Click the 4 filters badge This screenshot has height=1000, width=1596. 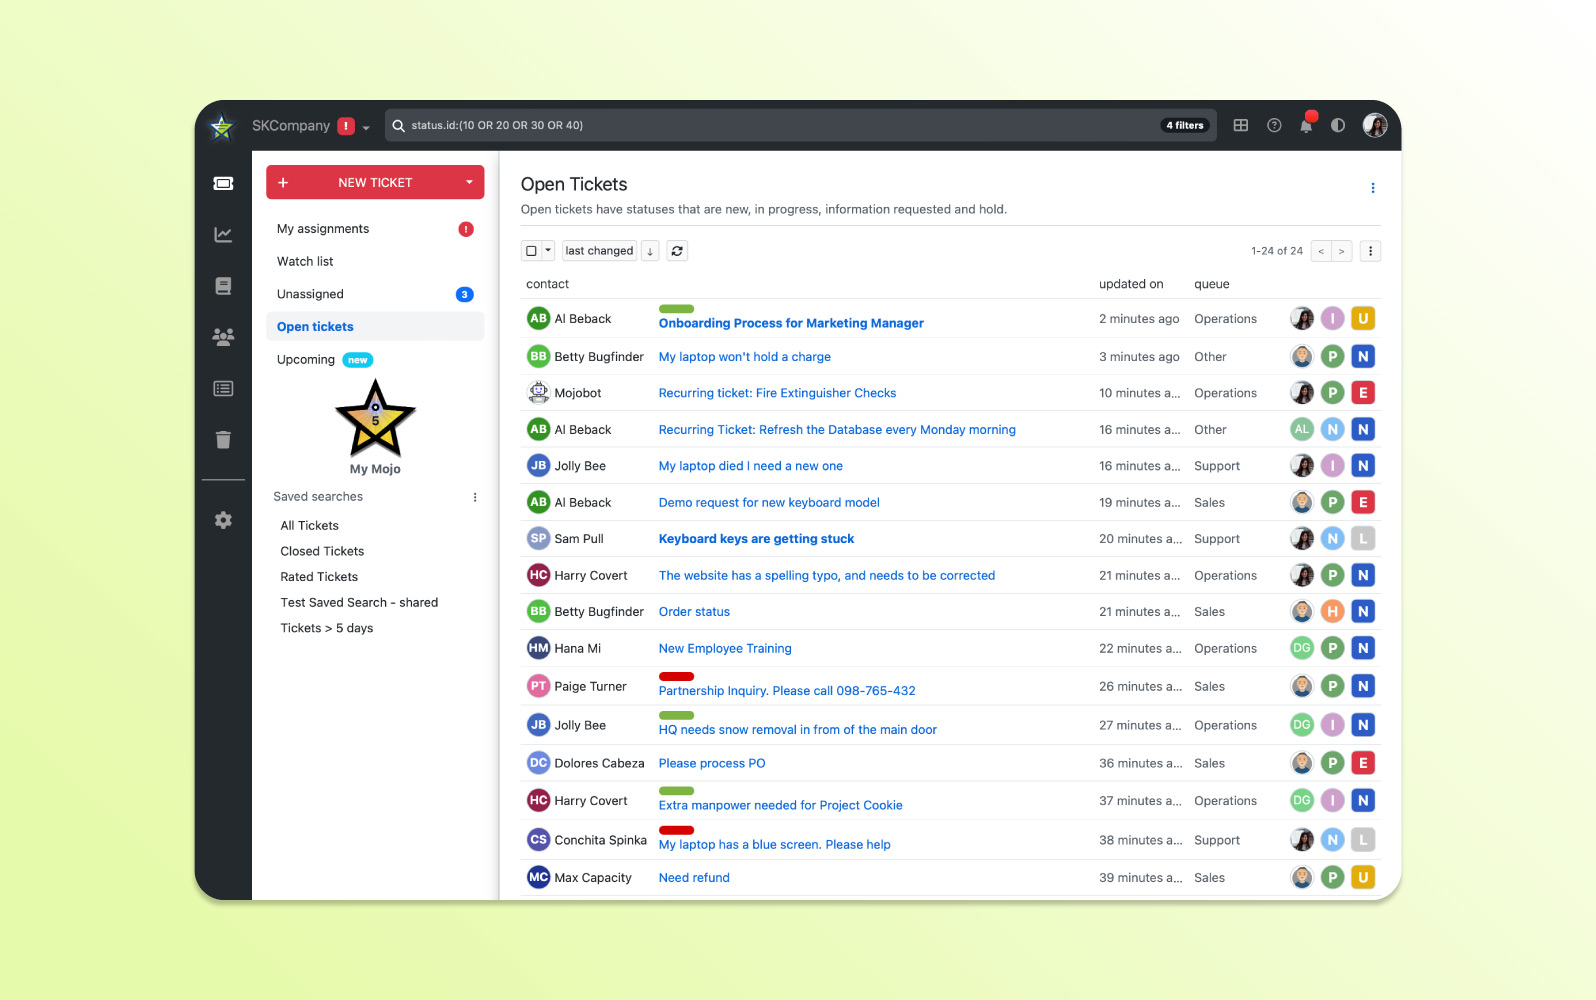[1185, 125]
